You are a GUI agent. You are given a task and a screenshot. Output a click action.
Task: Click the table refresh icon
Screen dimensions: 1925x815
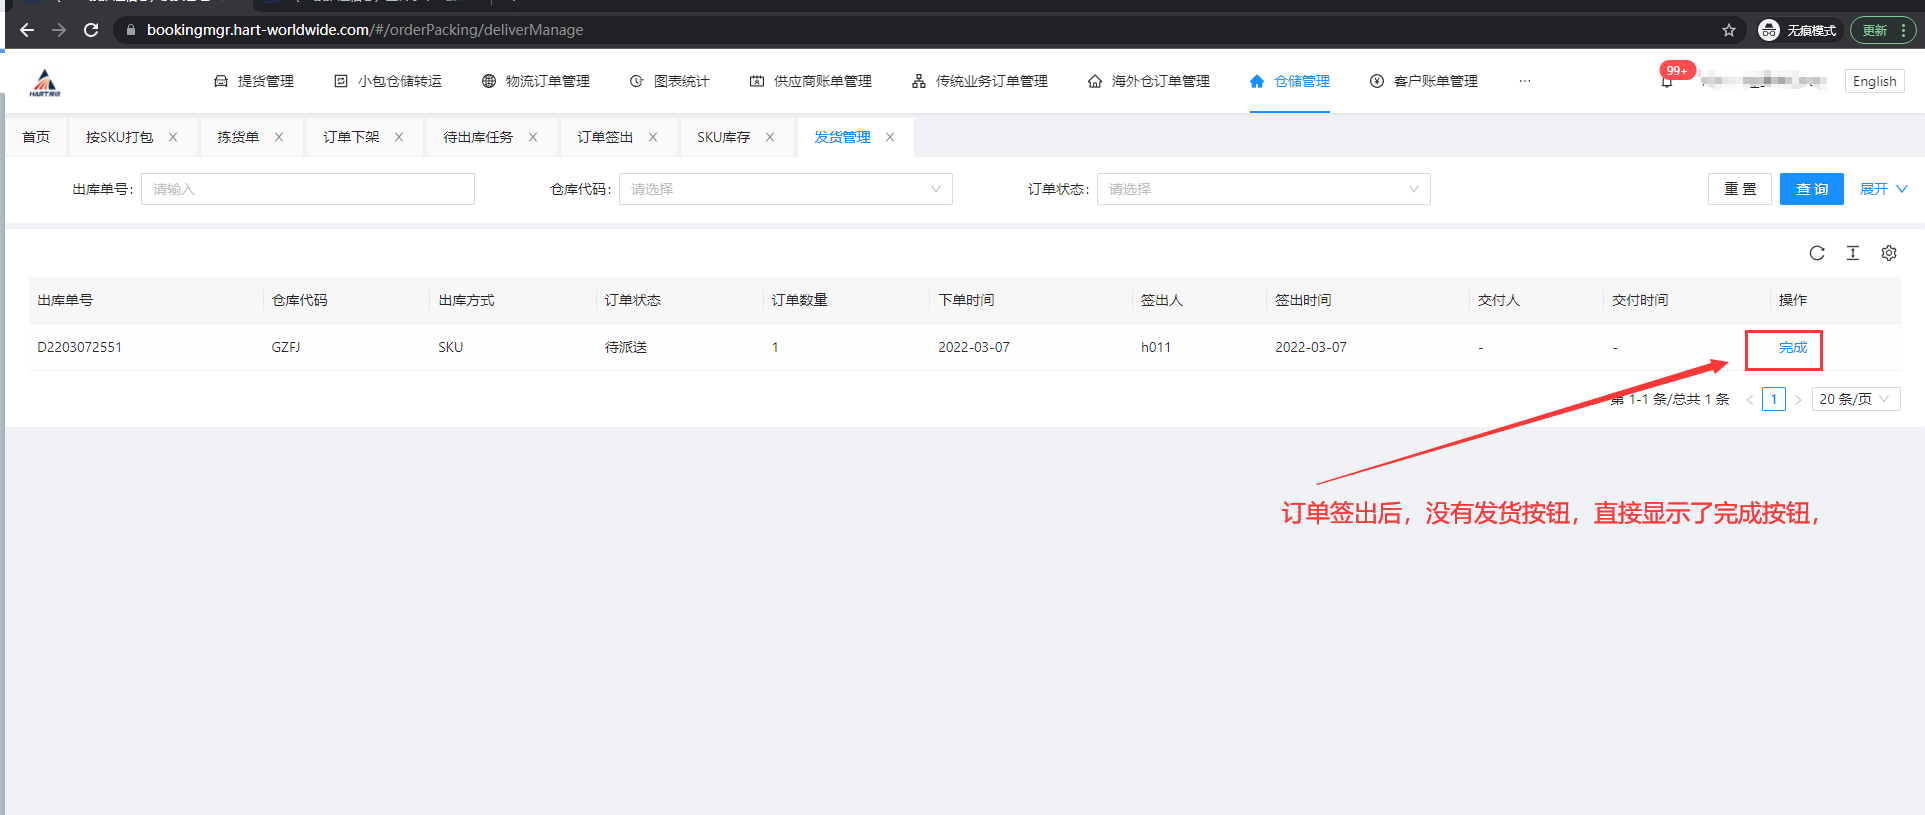1816,253
